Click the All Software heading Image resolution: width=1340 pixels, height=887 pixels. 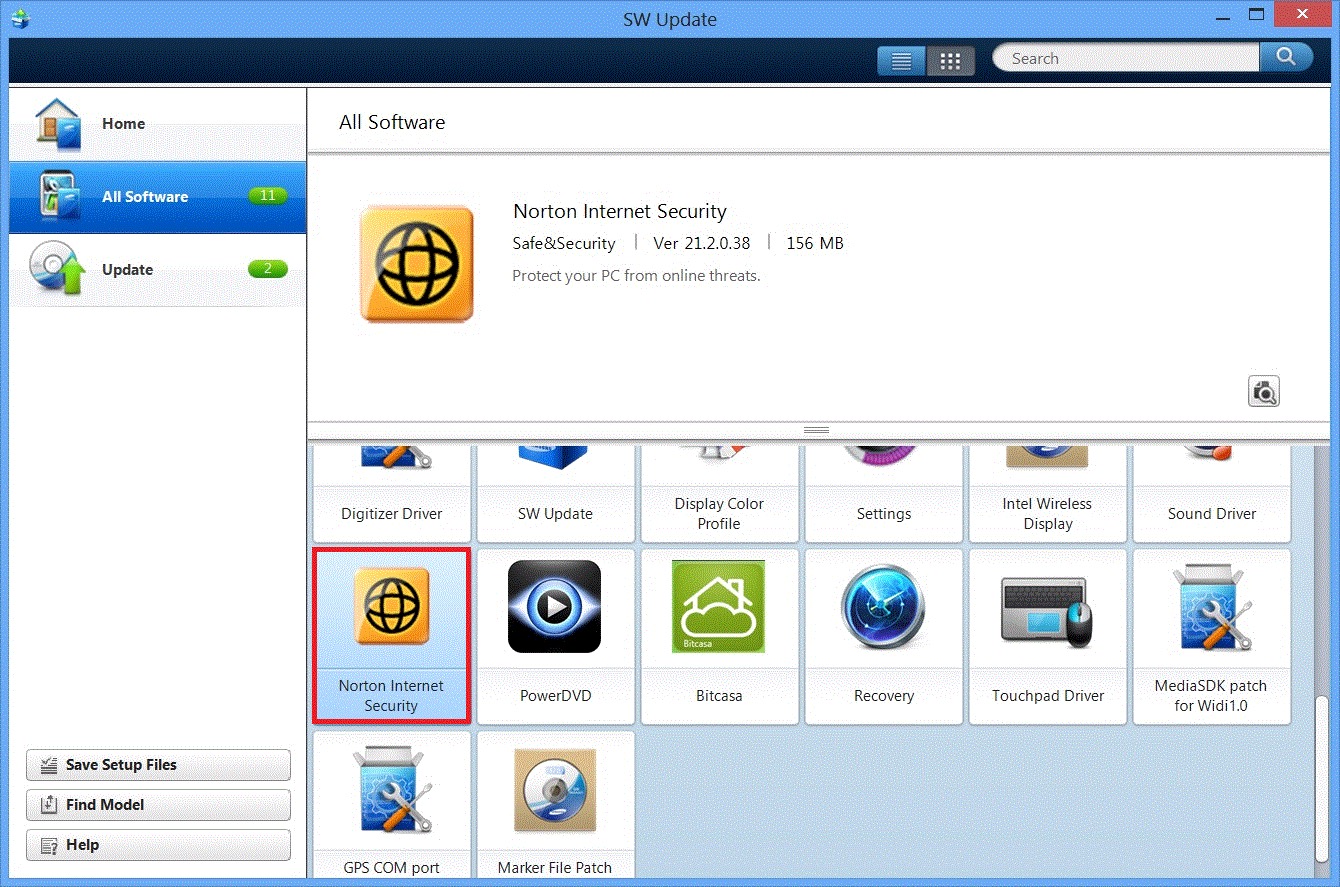tap(392, 122)
